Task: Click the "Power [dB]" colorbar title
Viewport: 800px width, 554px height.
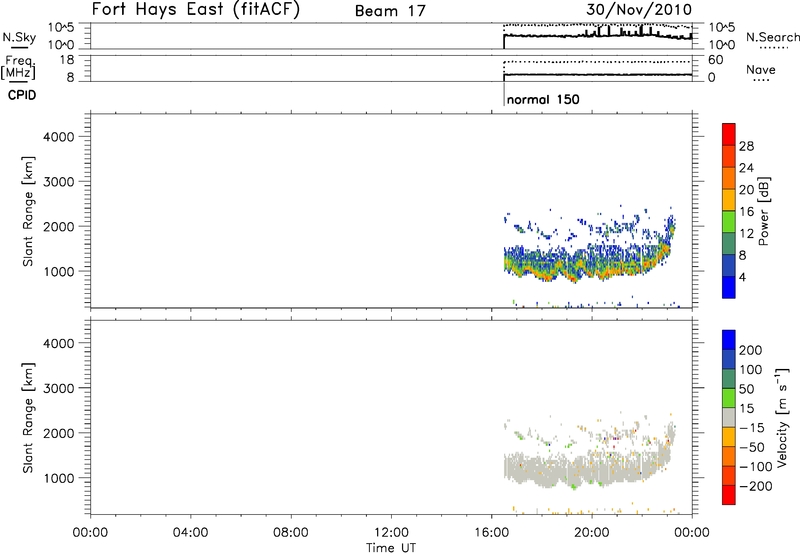Action: tap(763, 211)
